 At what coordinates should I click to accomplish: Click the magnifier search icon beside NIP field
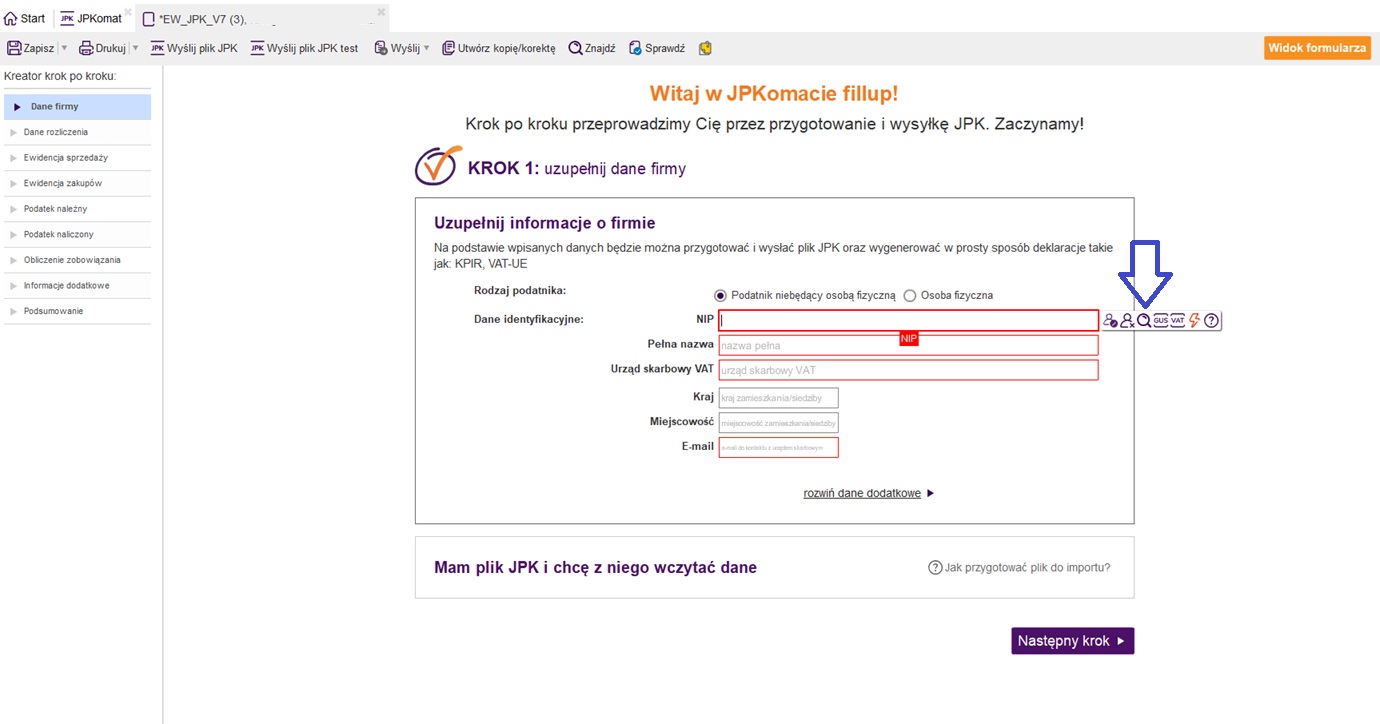click(1143, 321)
